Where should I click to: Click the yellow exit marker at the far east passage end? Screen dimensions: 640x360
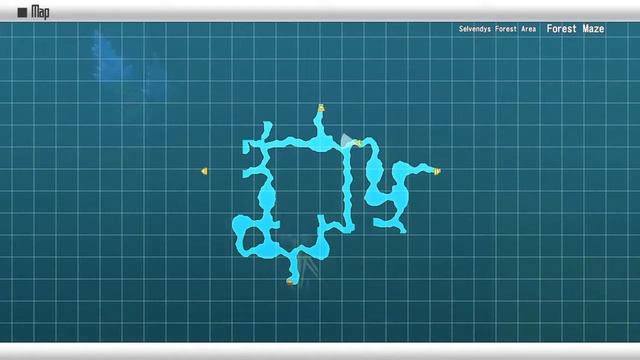tap(437, 171)
